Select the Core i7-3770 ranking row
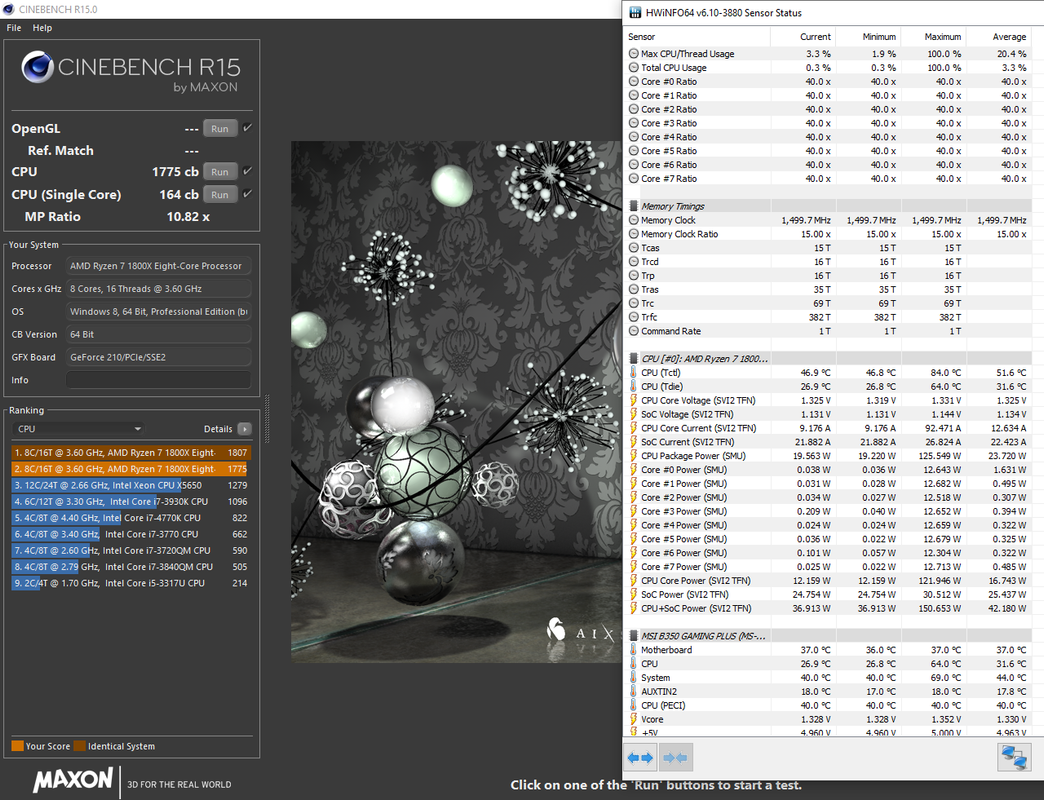1044x800 pixels. 130,534
